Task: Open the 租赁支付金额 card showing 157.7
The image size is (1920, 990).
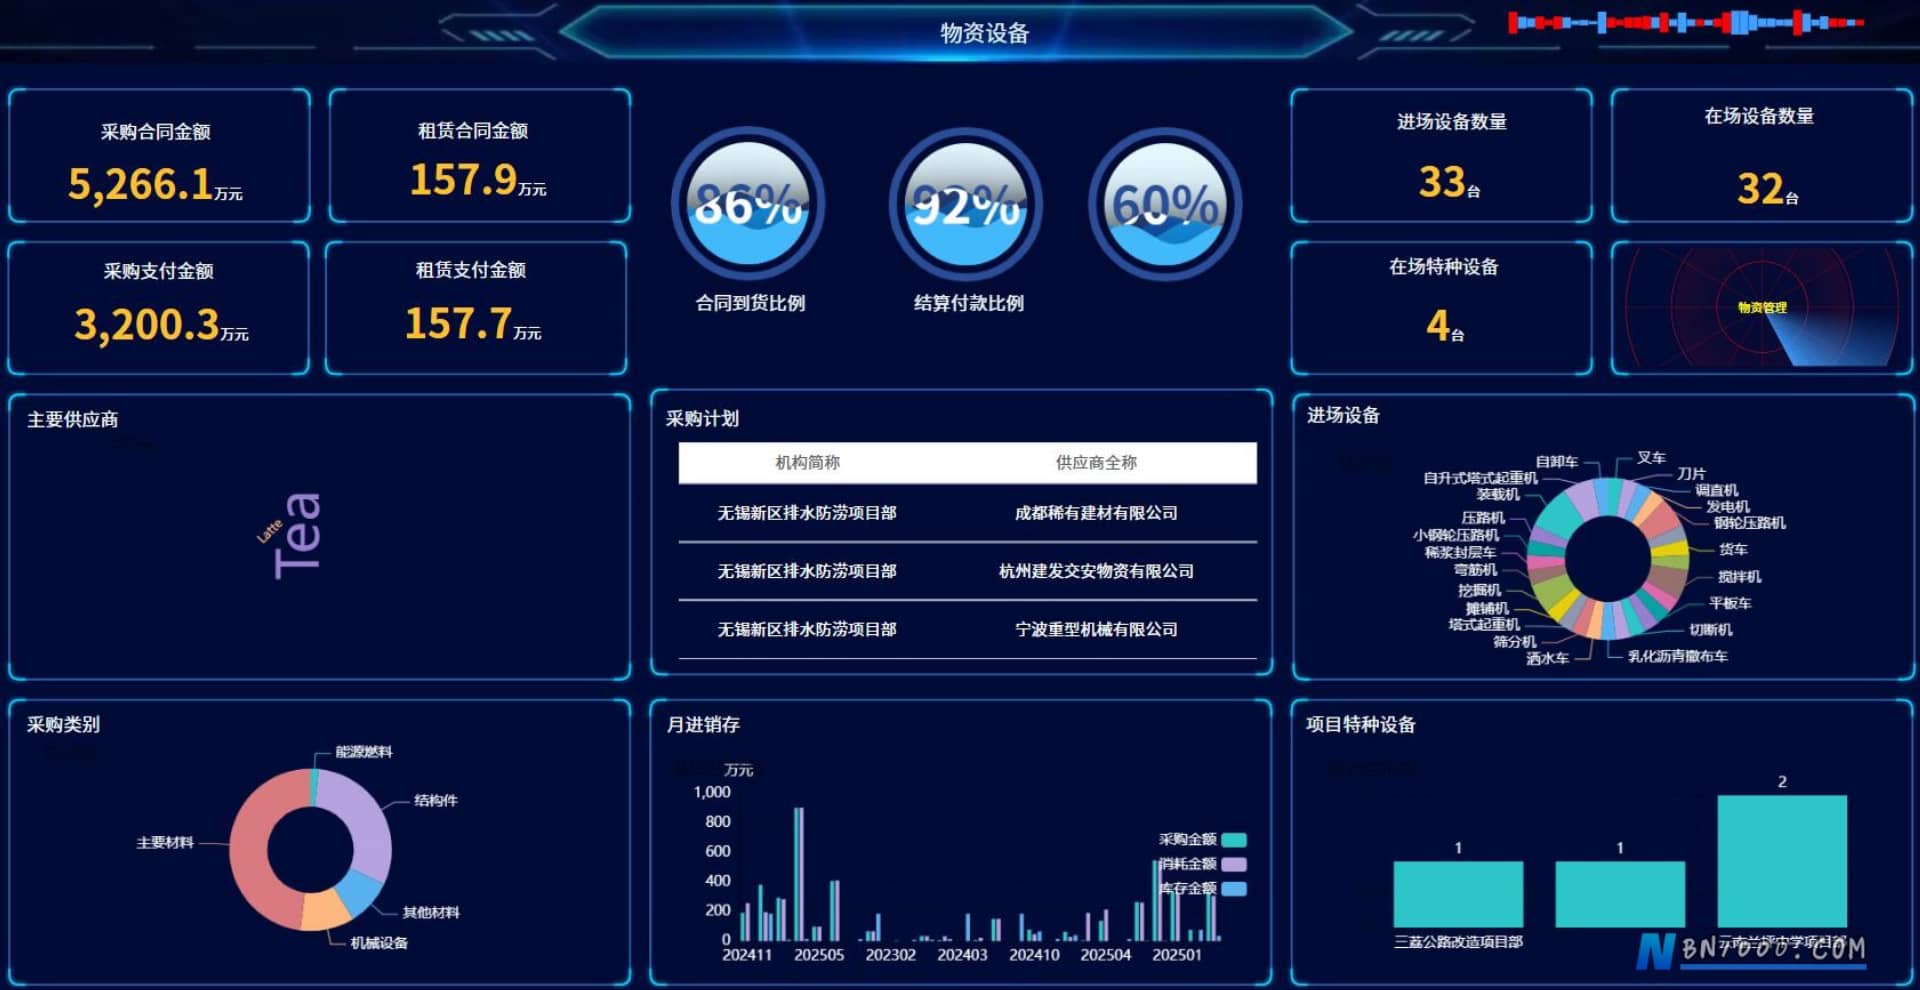Action: point(476,308)
